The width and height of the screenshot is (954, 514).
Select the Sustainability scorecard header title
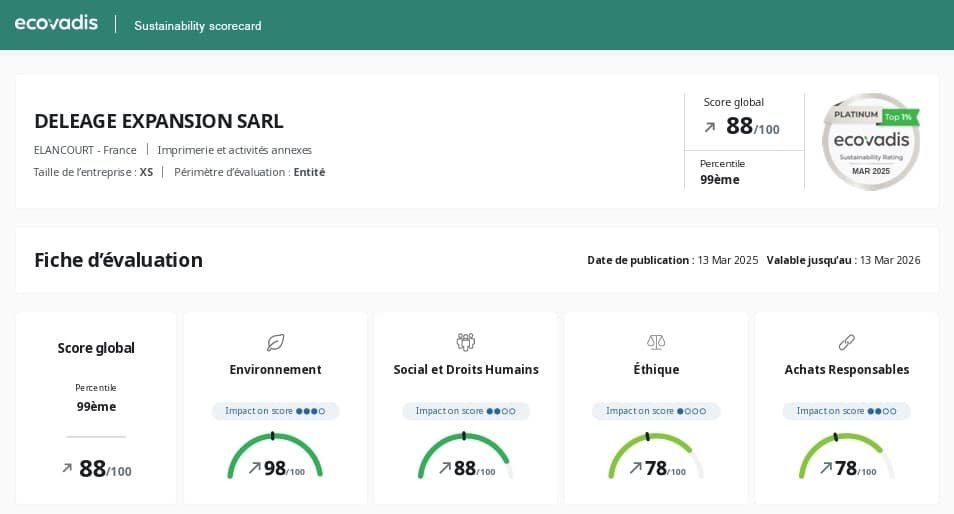[x=198, y=26]
